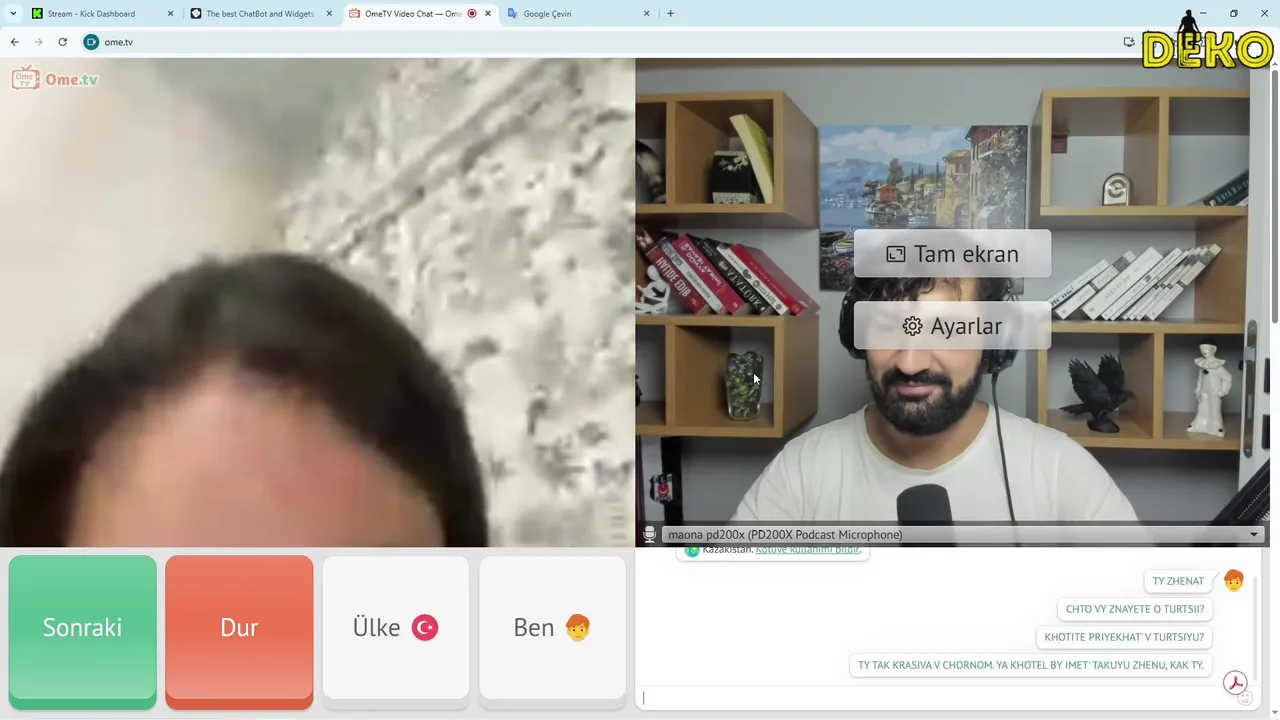
Task: Click the Adobe Acrobat icon in the chat
Action: coord(1236,683)
